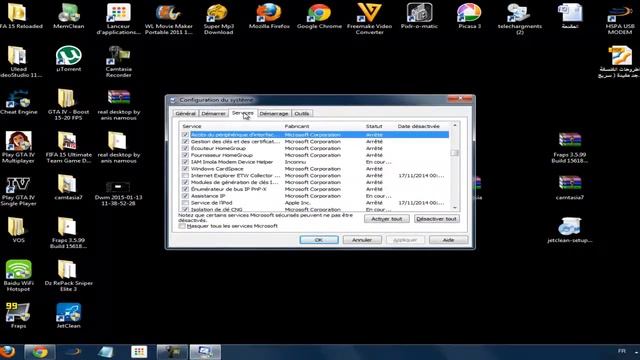
Task: Click the Désactiver tout button
Action: [436, 219]
